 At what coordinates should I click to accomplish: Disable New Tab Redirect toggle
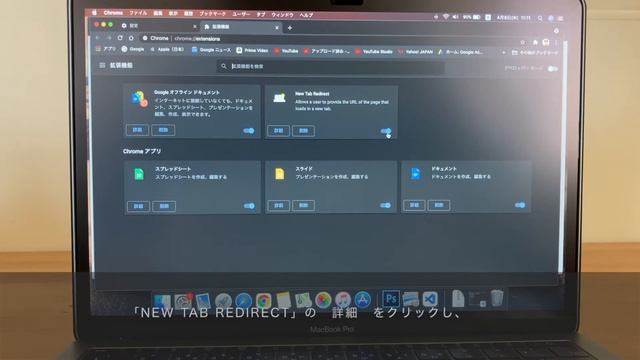[386, 131]
